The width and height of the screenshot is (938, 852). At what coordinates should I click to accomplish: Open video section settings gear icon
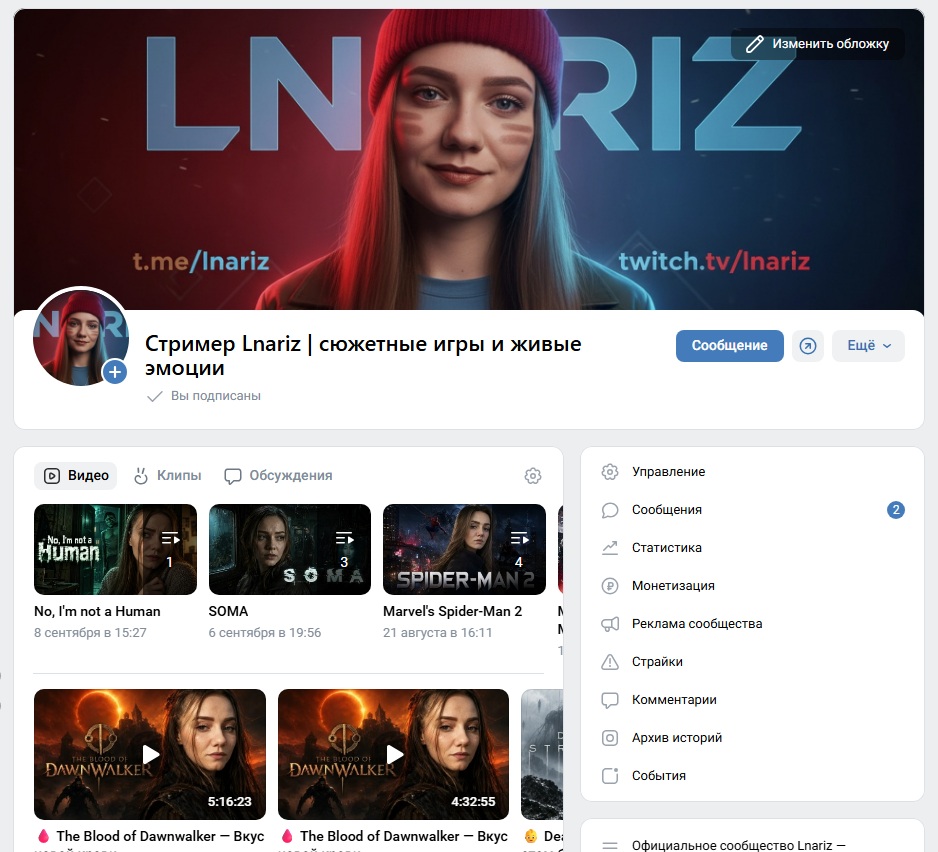click(533, 476)
